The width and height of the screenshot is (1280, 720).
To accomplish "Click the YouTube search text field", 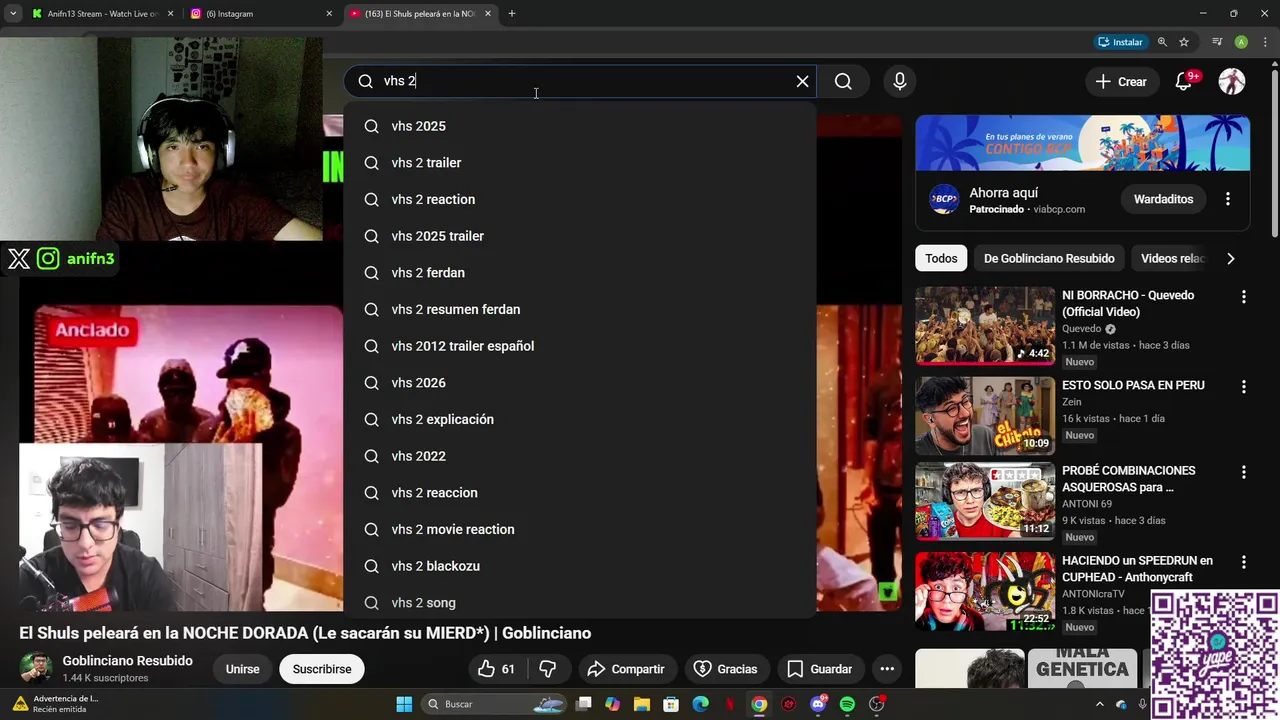I will (580, 82).
